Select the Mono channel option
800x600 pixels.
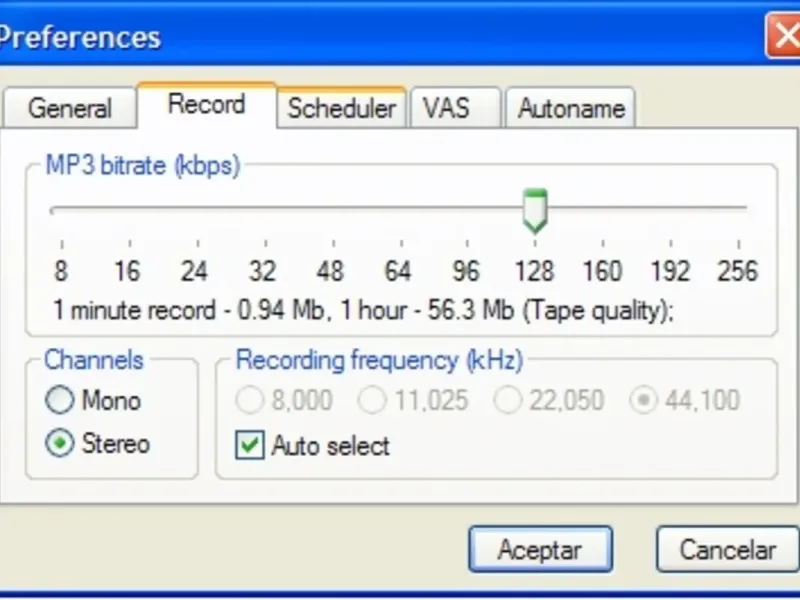tap(60, 401)
